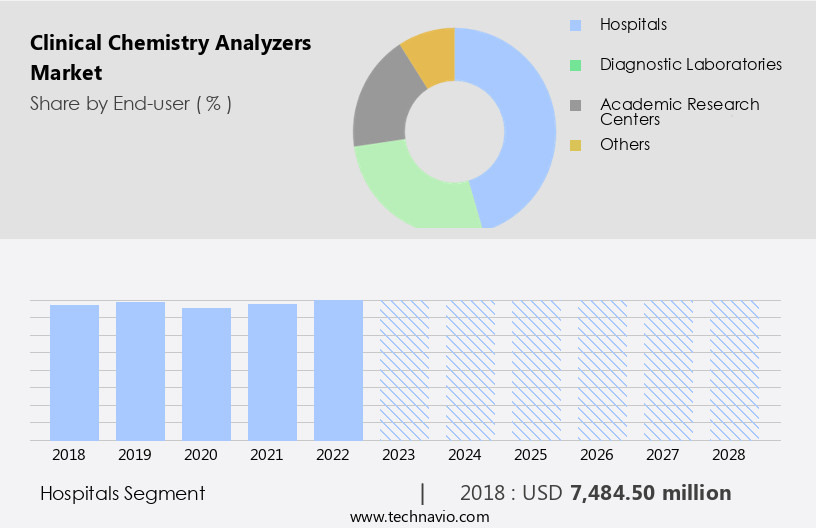Click the gray segment of the donut chart

point(380,110)
